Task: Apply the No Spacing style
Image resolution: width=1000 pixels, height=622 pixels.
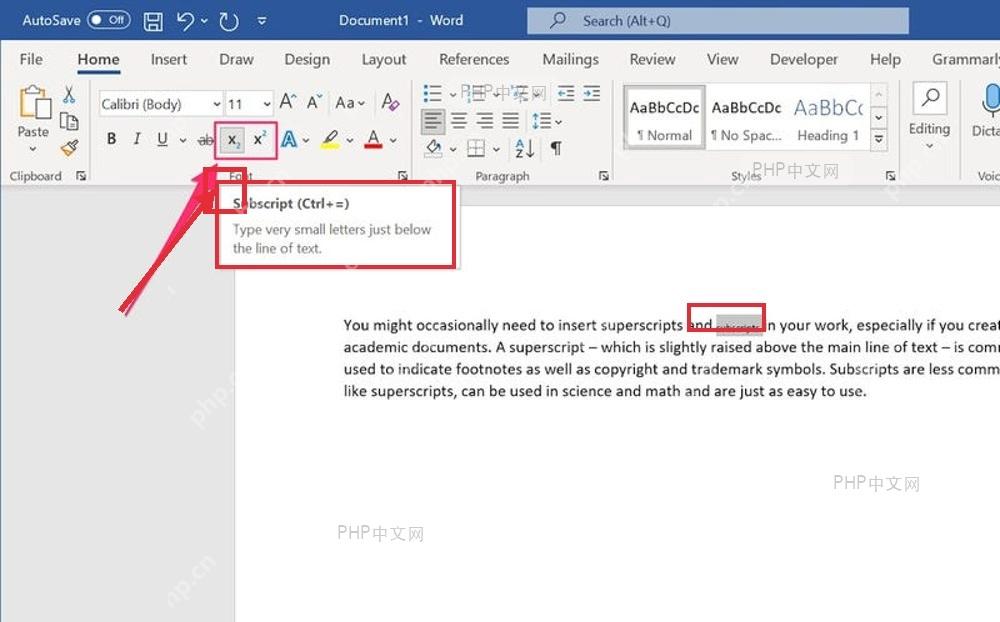Action: point(747,118)
